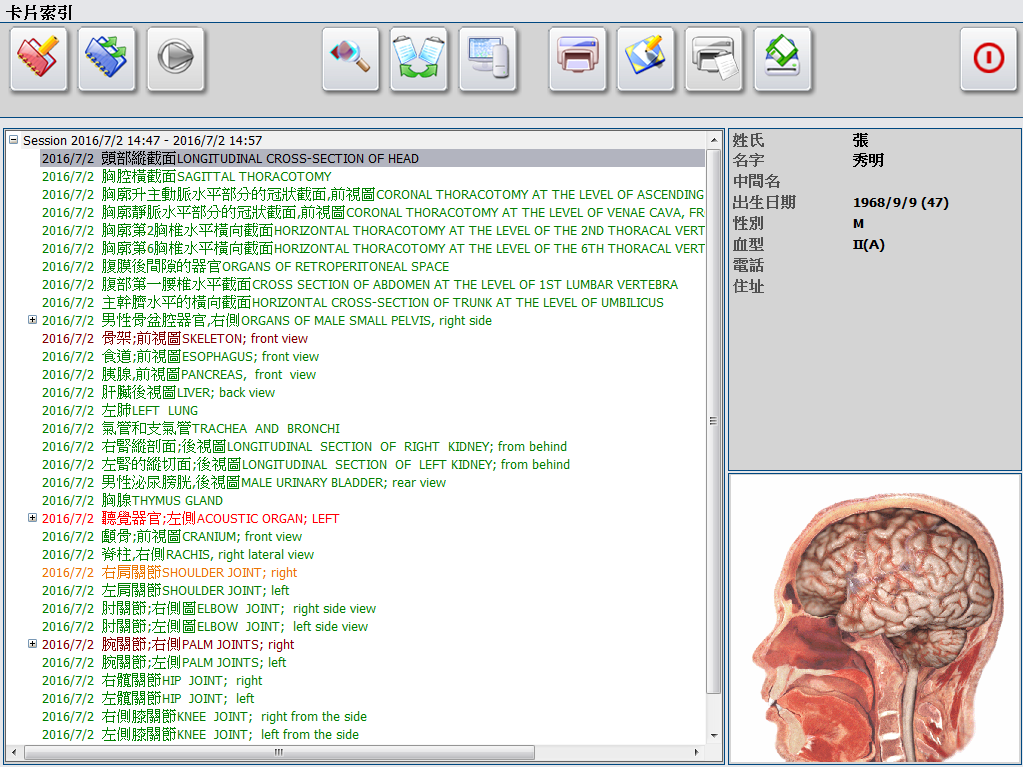Select THYMUS GLAND entry in the list
This screenshot has width=1023, height=767.
coord(163,501)
